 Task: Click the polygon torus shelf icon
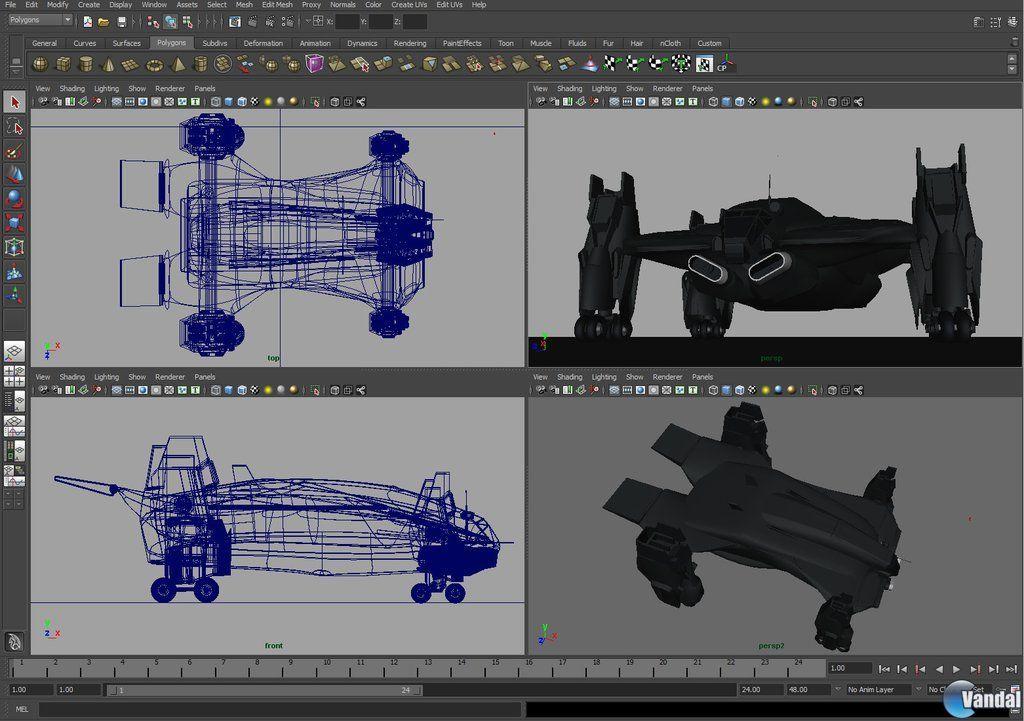pos(154,64)
